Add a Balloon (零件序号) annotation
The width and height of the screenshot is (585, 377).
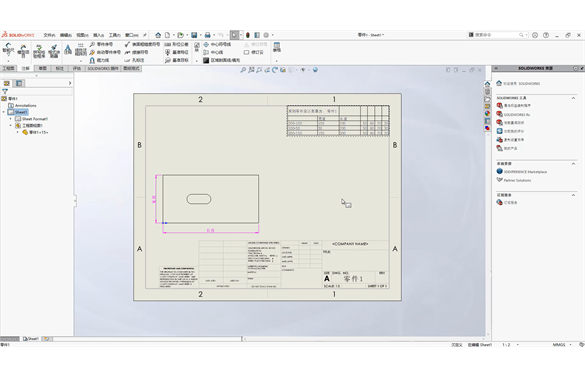coord(101,44)
